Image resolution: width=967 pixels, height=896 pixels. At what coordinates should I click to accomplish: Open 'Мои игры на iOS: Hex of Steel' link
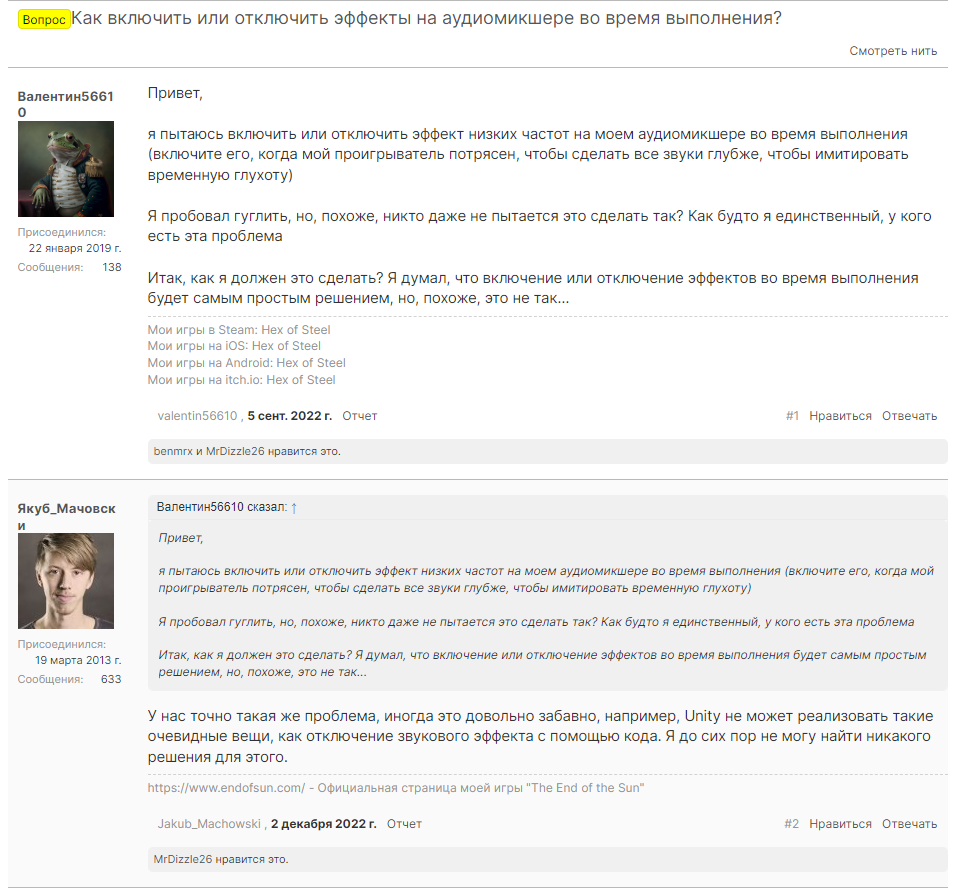pos(234,346)
